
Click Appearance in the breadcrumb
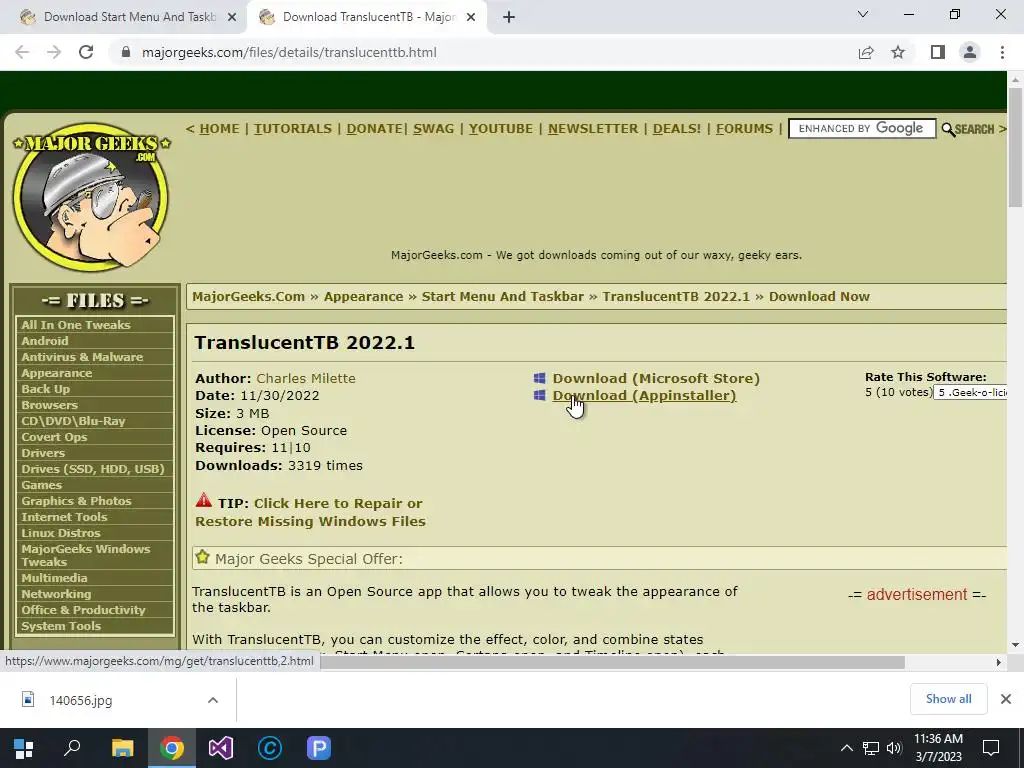click(x=363, y=296)
